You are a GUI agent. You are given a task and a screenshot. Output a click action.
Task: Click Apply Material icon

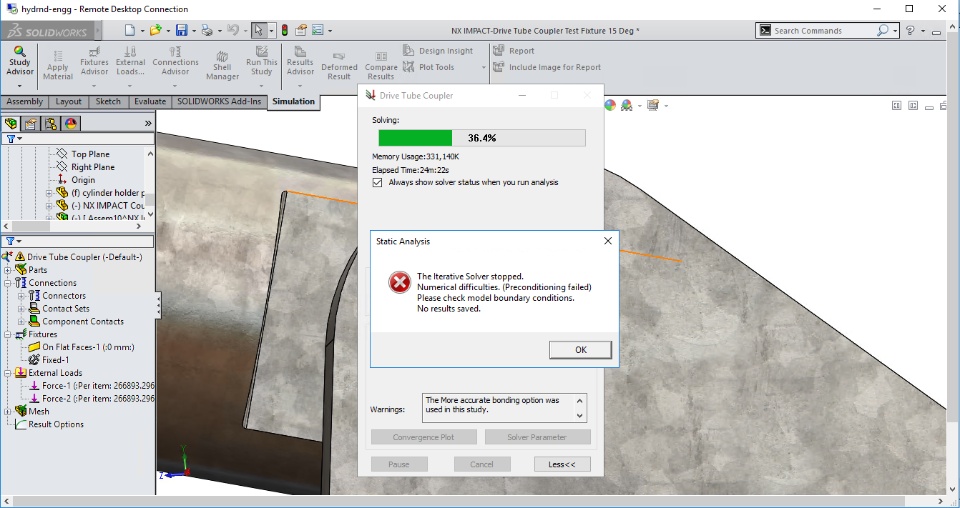(58, 65)
